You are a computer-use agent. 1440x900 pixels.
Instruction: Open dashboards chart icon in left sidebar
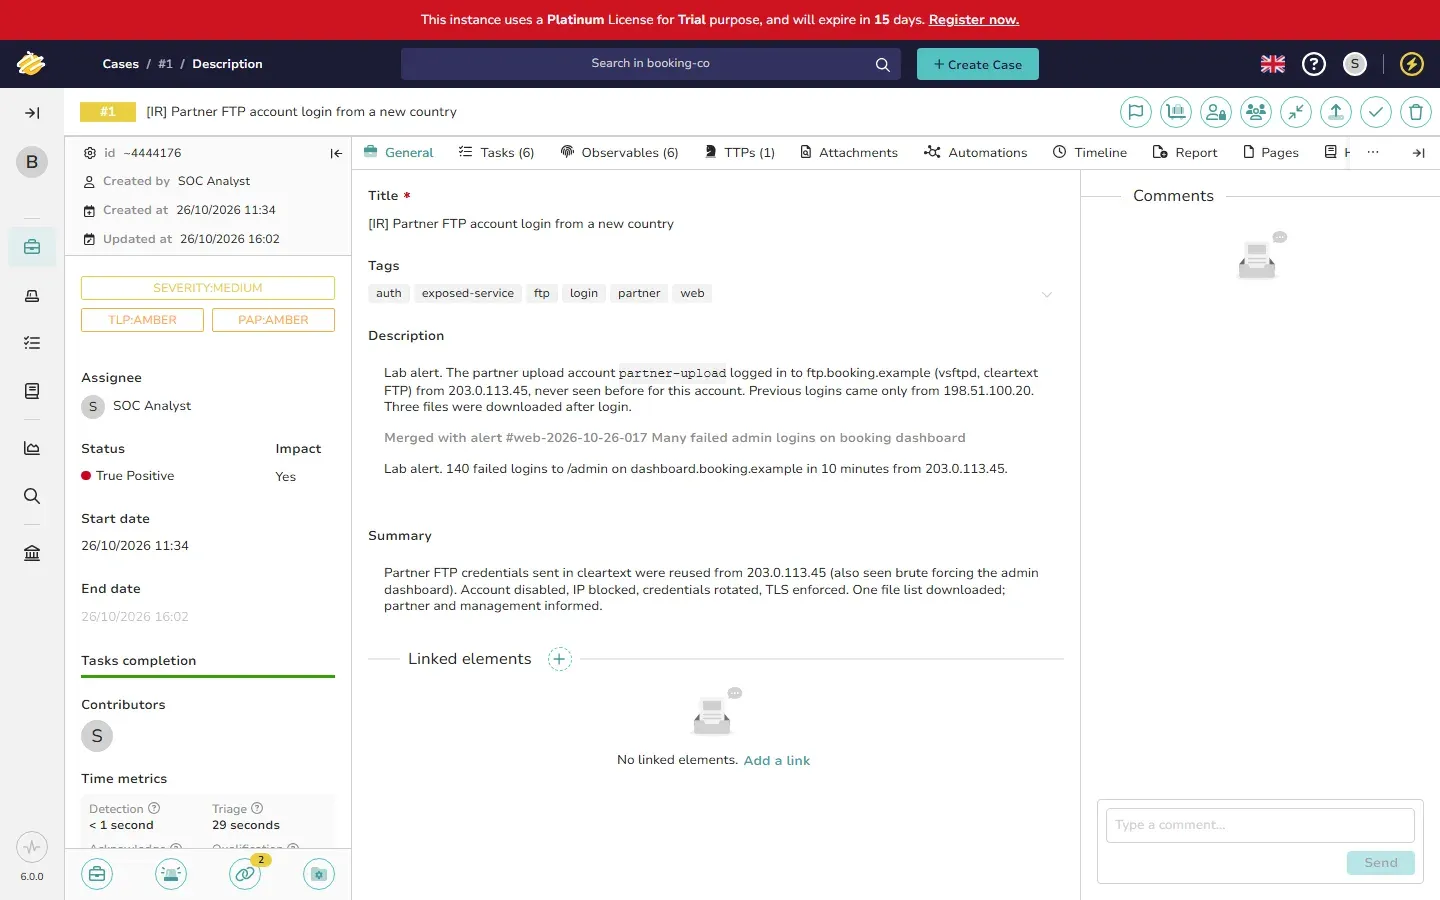pyautogui.click(x=32, y=448)
